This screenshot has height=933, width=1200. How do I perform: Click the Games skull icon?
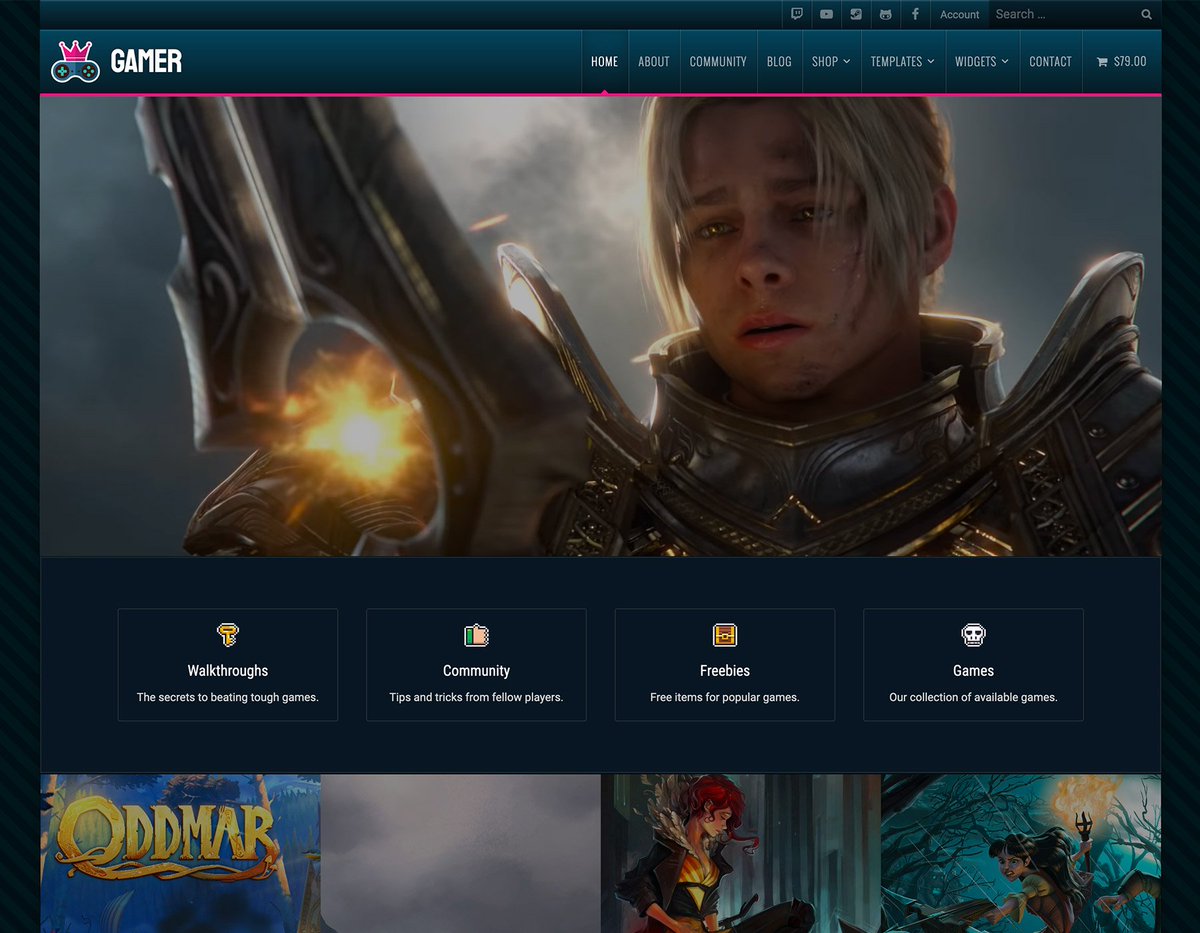click(973, 635)
